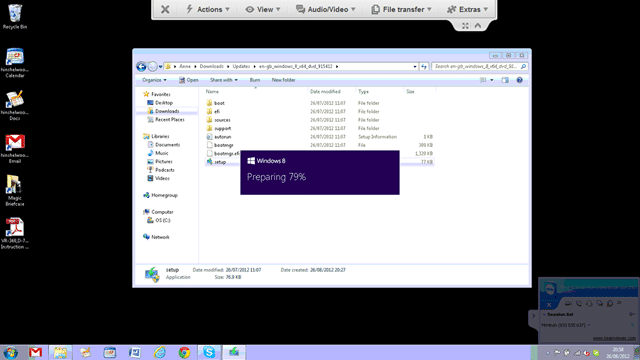The height and width of the screenshot is (360, 640).
Task: Click the Explorer help question-mark icon
Action: point(519,80)
